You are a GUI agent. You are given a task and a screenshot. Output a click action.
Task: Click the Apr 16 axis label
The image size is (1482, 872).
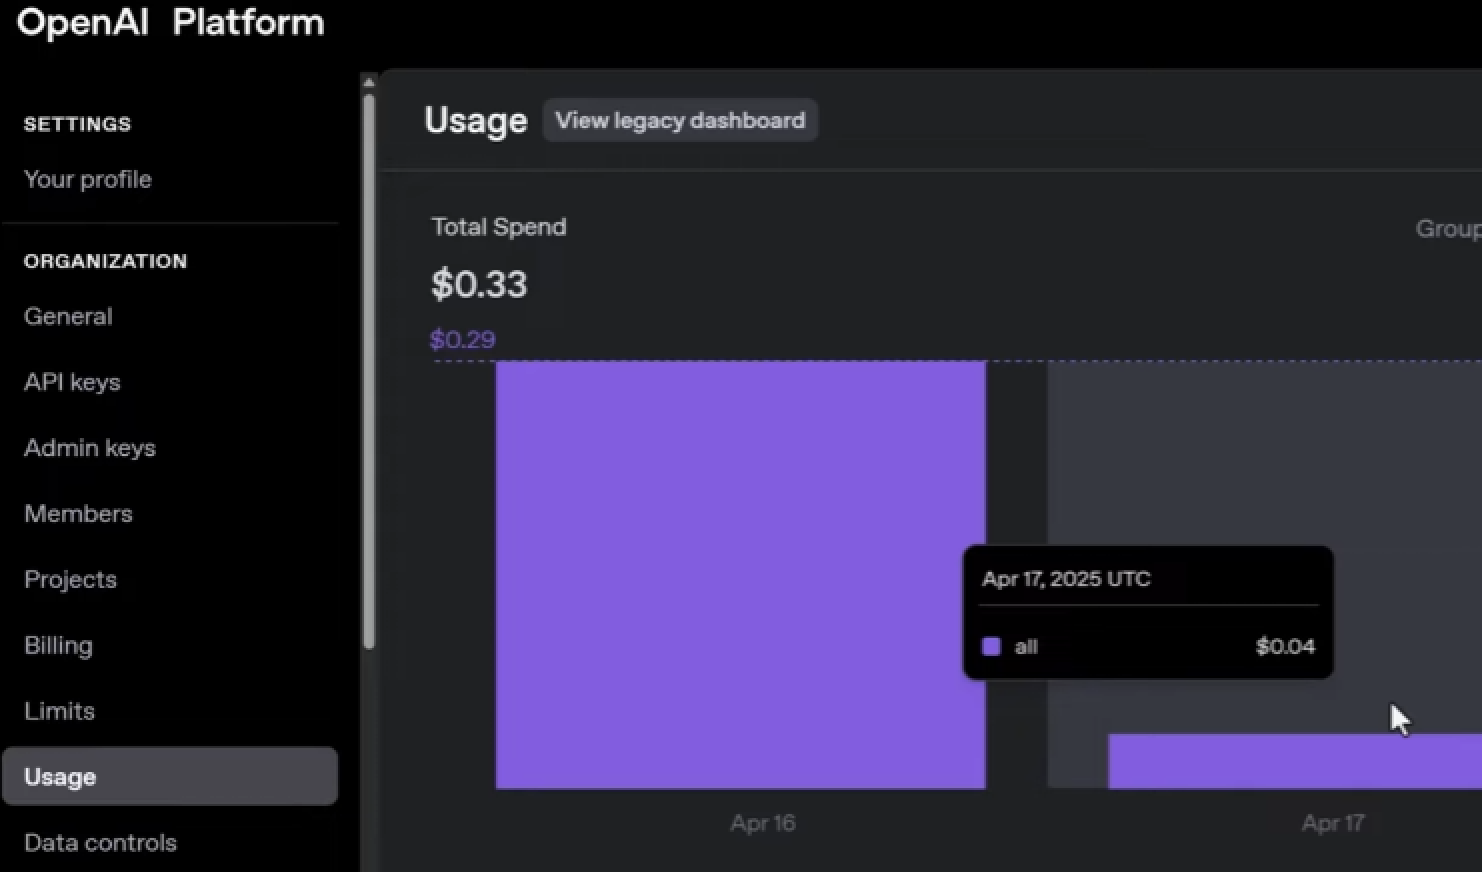coord(763,823)
